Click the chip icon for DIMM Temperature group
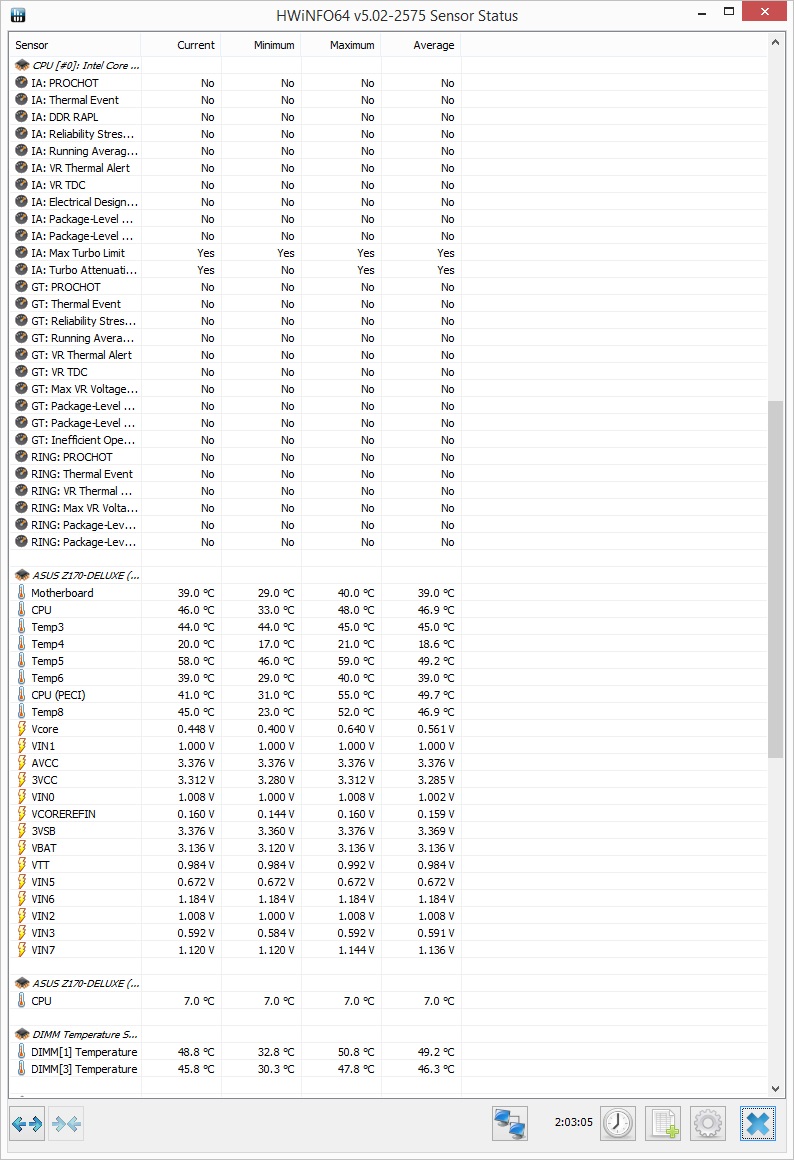 [22, 1034]
